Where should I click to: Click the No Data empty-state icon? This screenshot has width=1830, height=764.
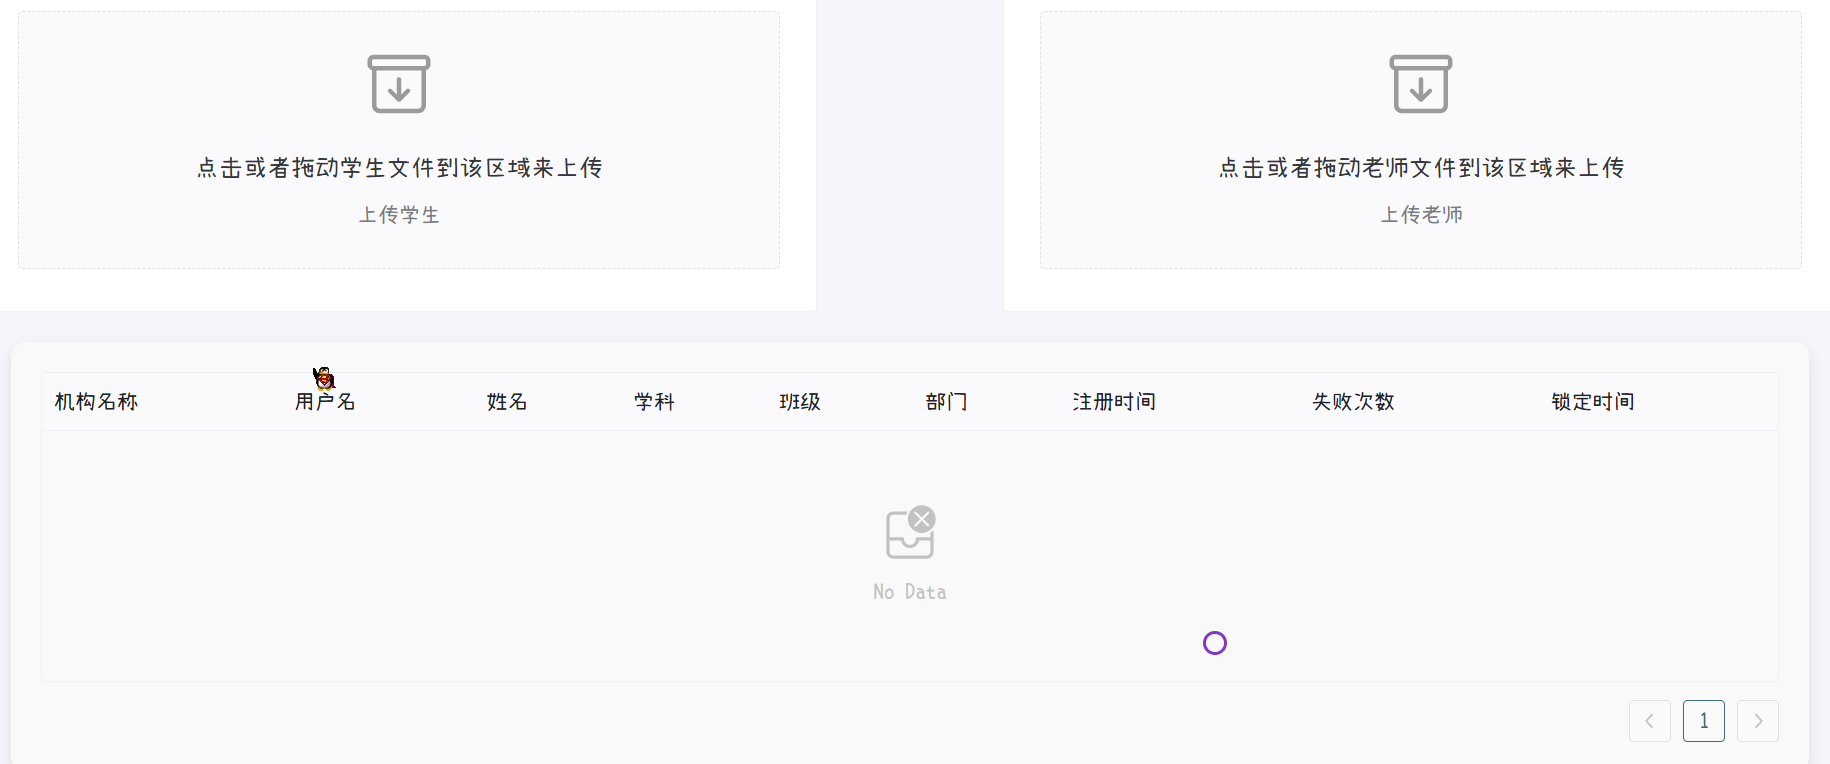[x=910, y=532]
